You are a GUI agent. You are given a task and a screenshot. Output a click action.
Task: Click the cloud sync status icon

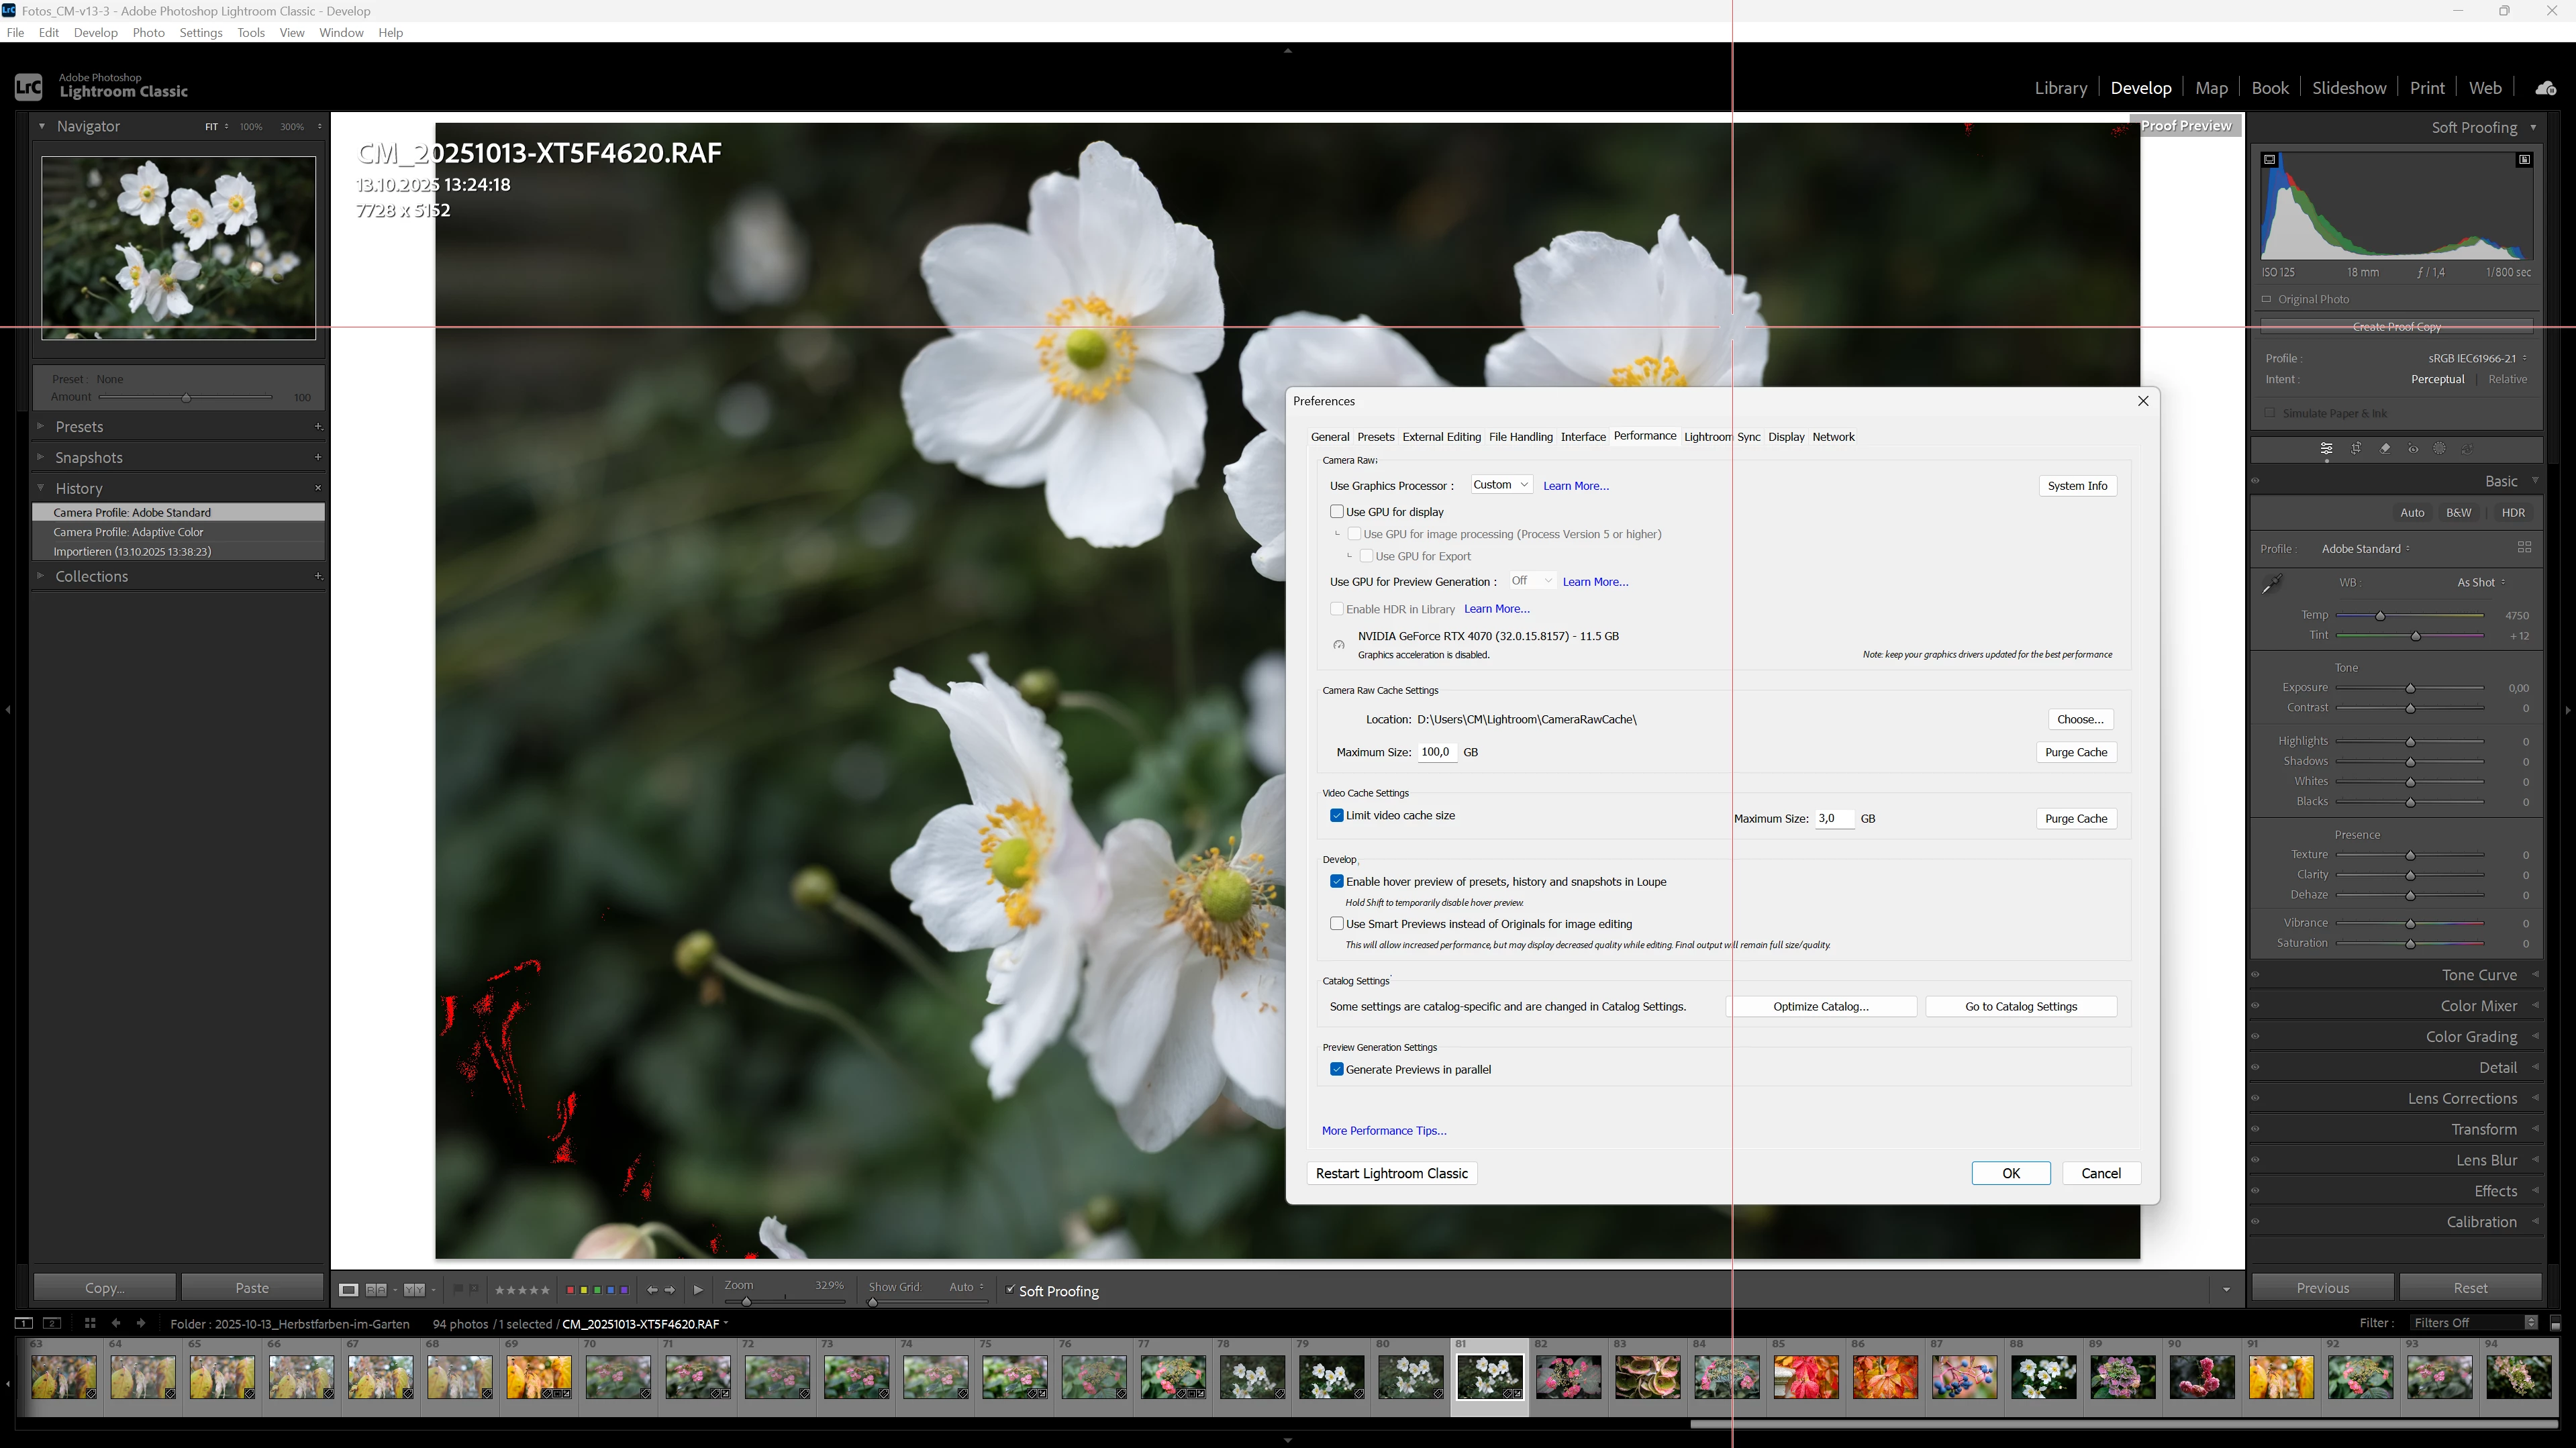[x=2546, y=88]
